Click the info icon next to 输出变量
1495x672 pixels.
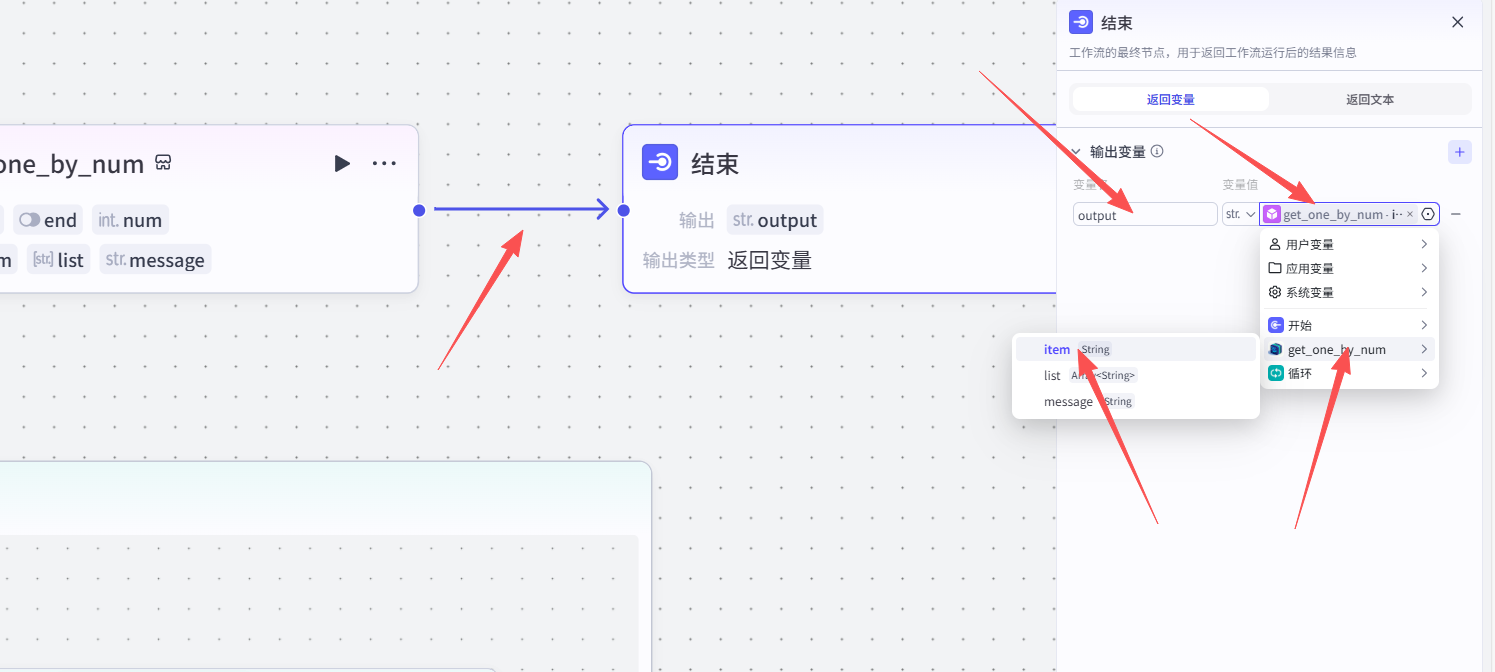pos(1157,152)
